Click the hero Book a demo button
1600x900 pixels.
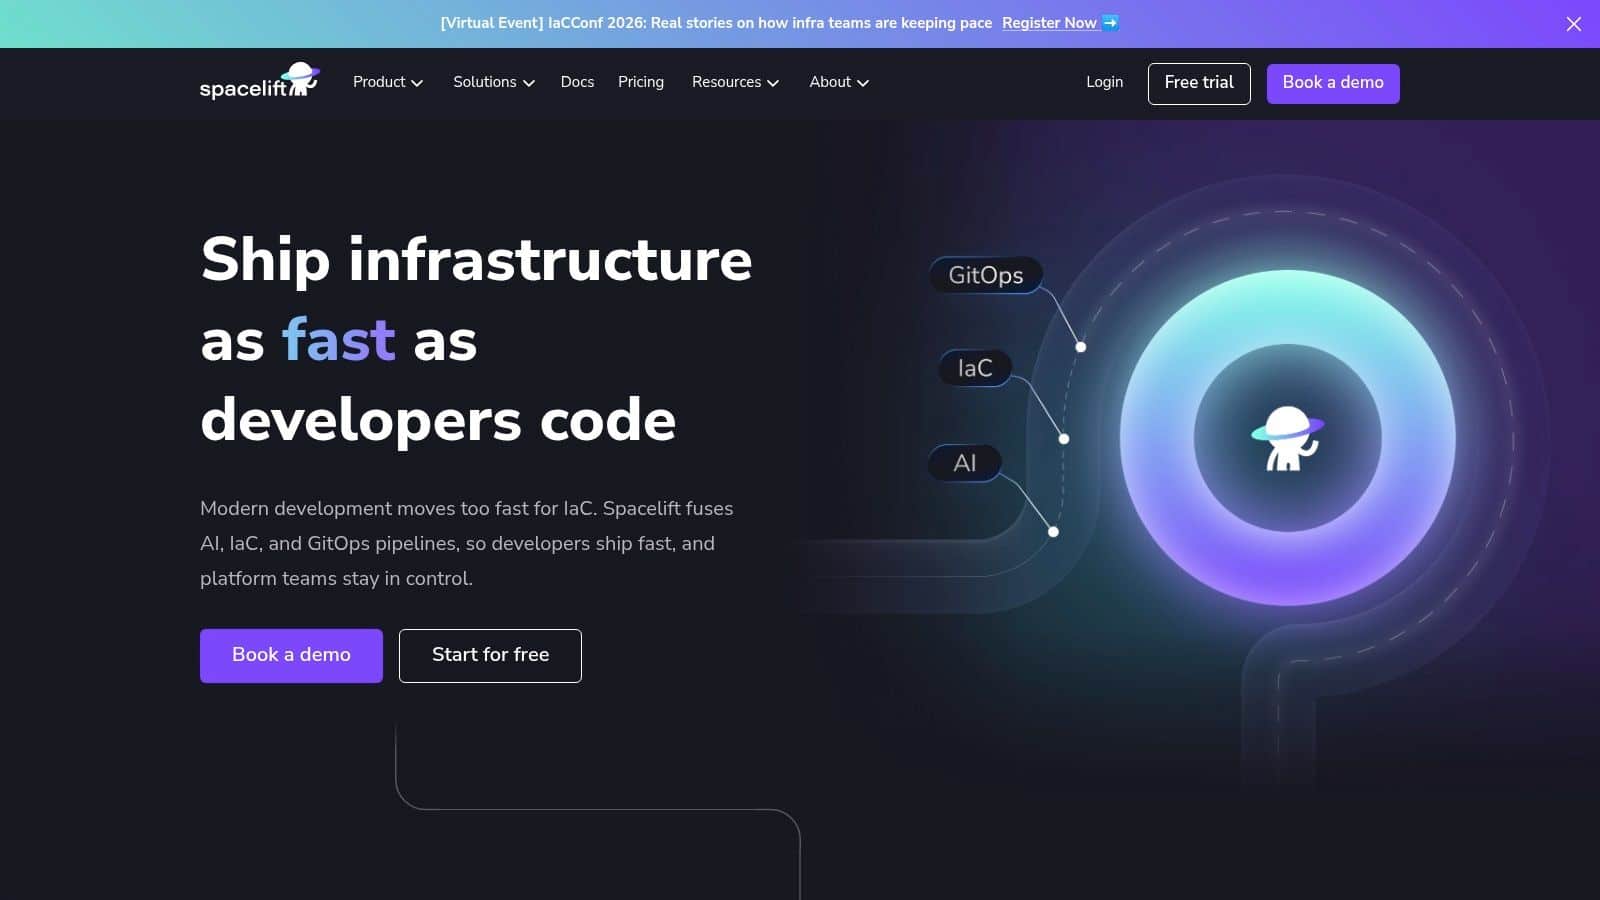point(291,656)
